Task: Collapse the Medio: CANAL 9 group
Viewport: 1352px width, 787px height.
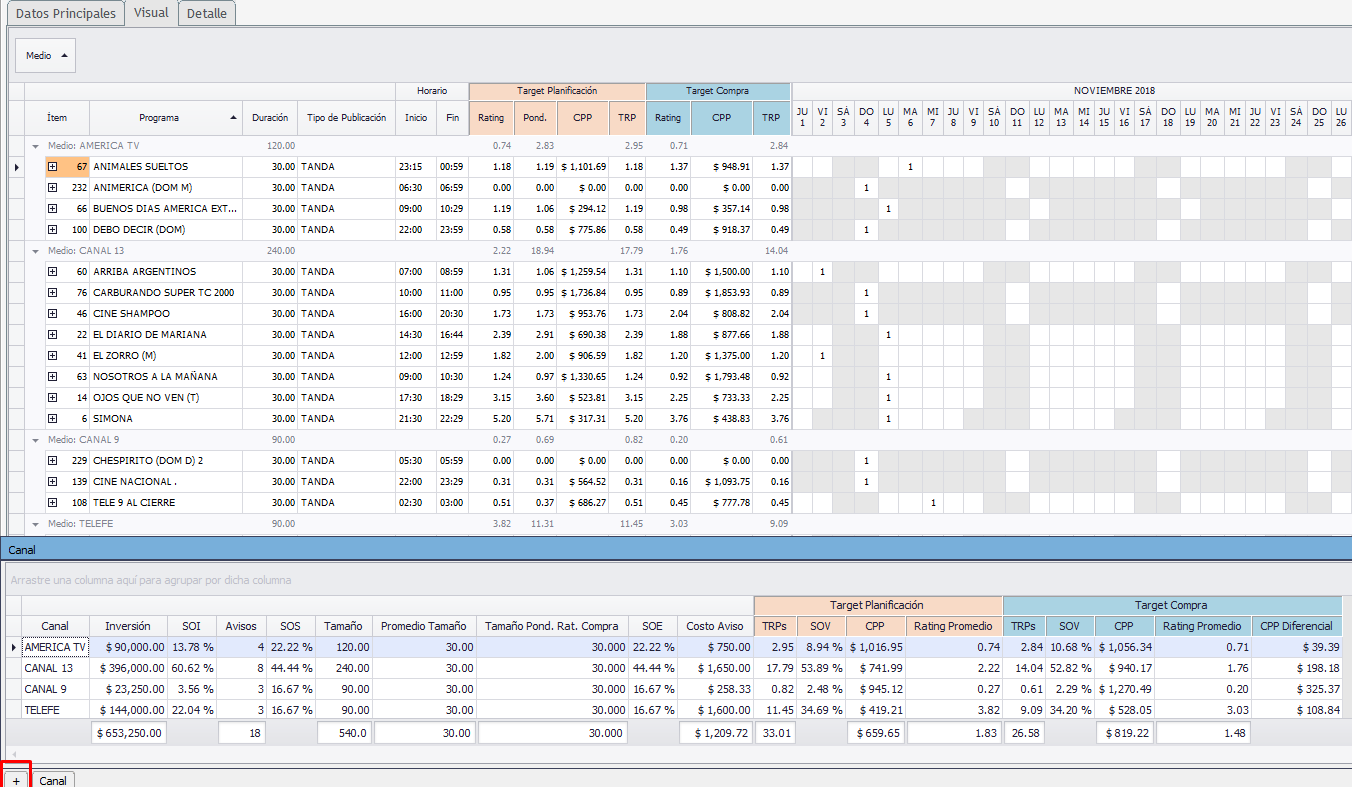Action: click(x=36, y=440)
